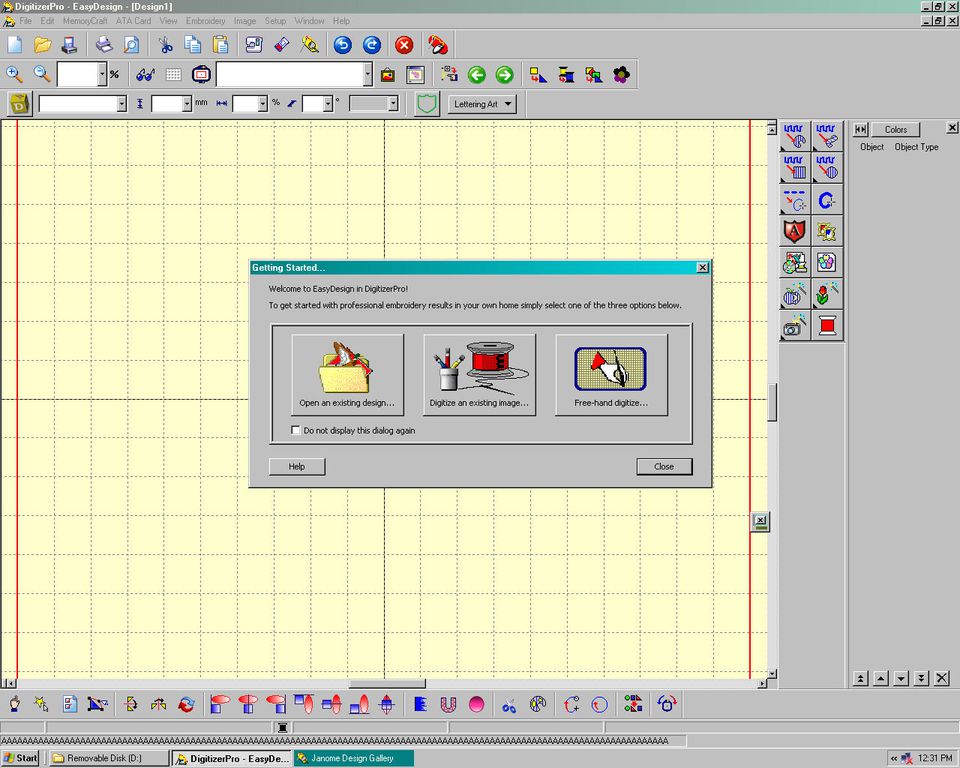Open the letter width percent dropdown
Image resolution: width=960 pixels, height=768 pixels.
(x=263, y=104)
